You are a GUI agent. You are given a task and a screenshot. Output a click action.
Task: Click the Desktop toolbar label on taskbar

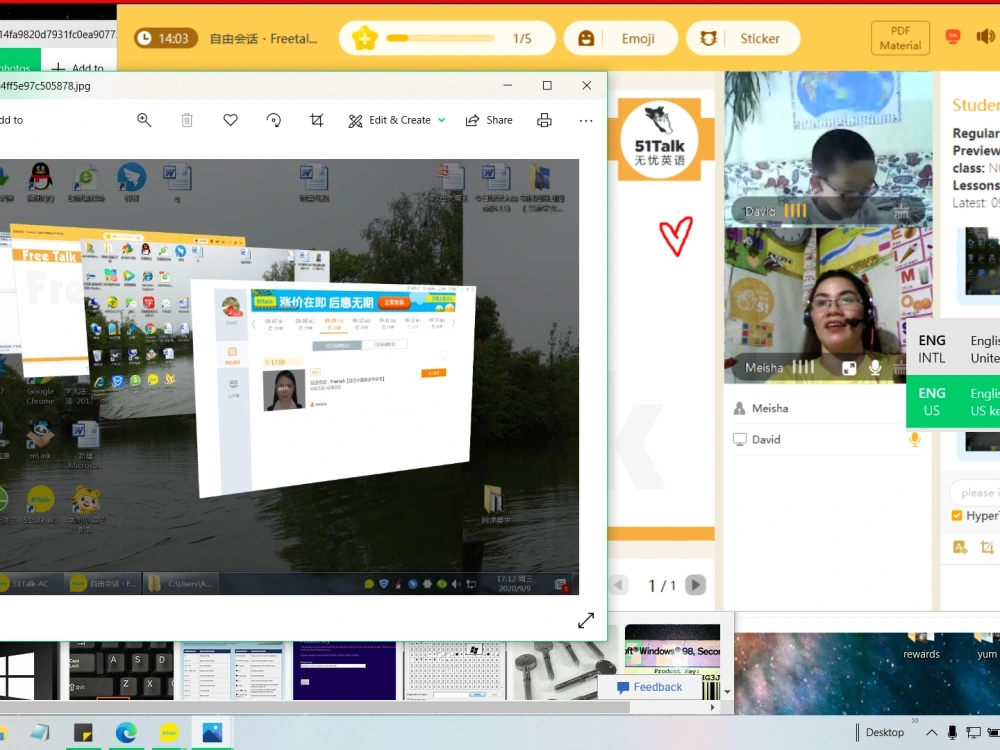pyautogui.click(x=885, y=732)
